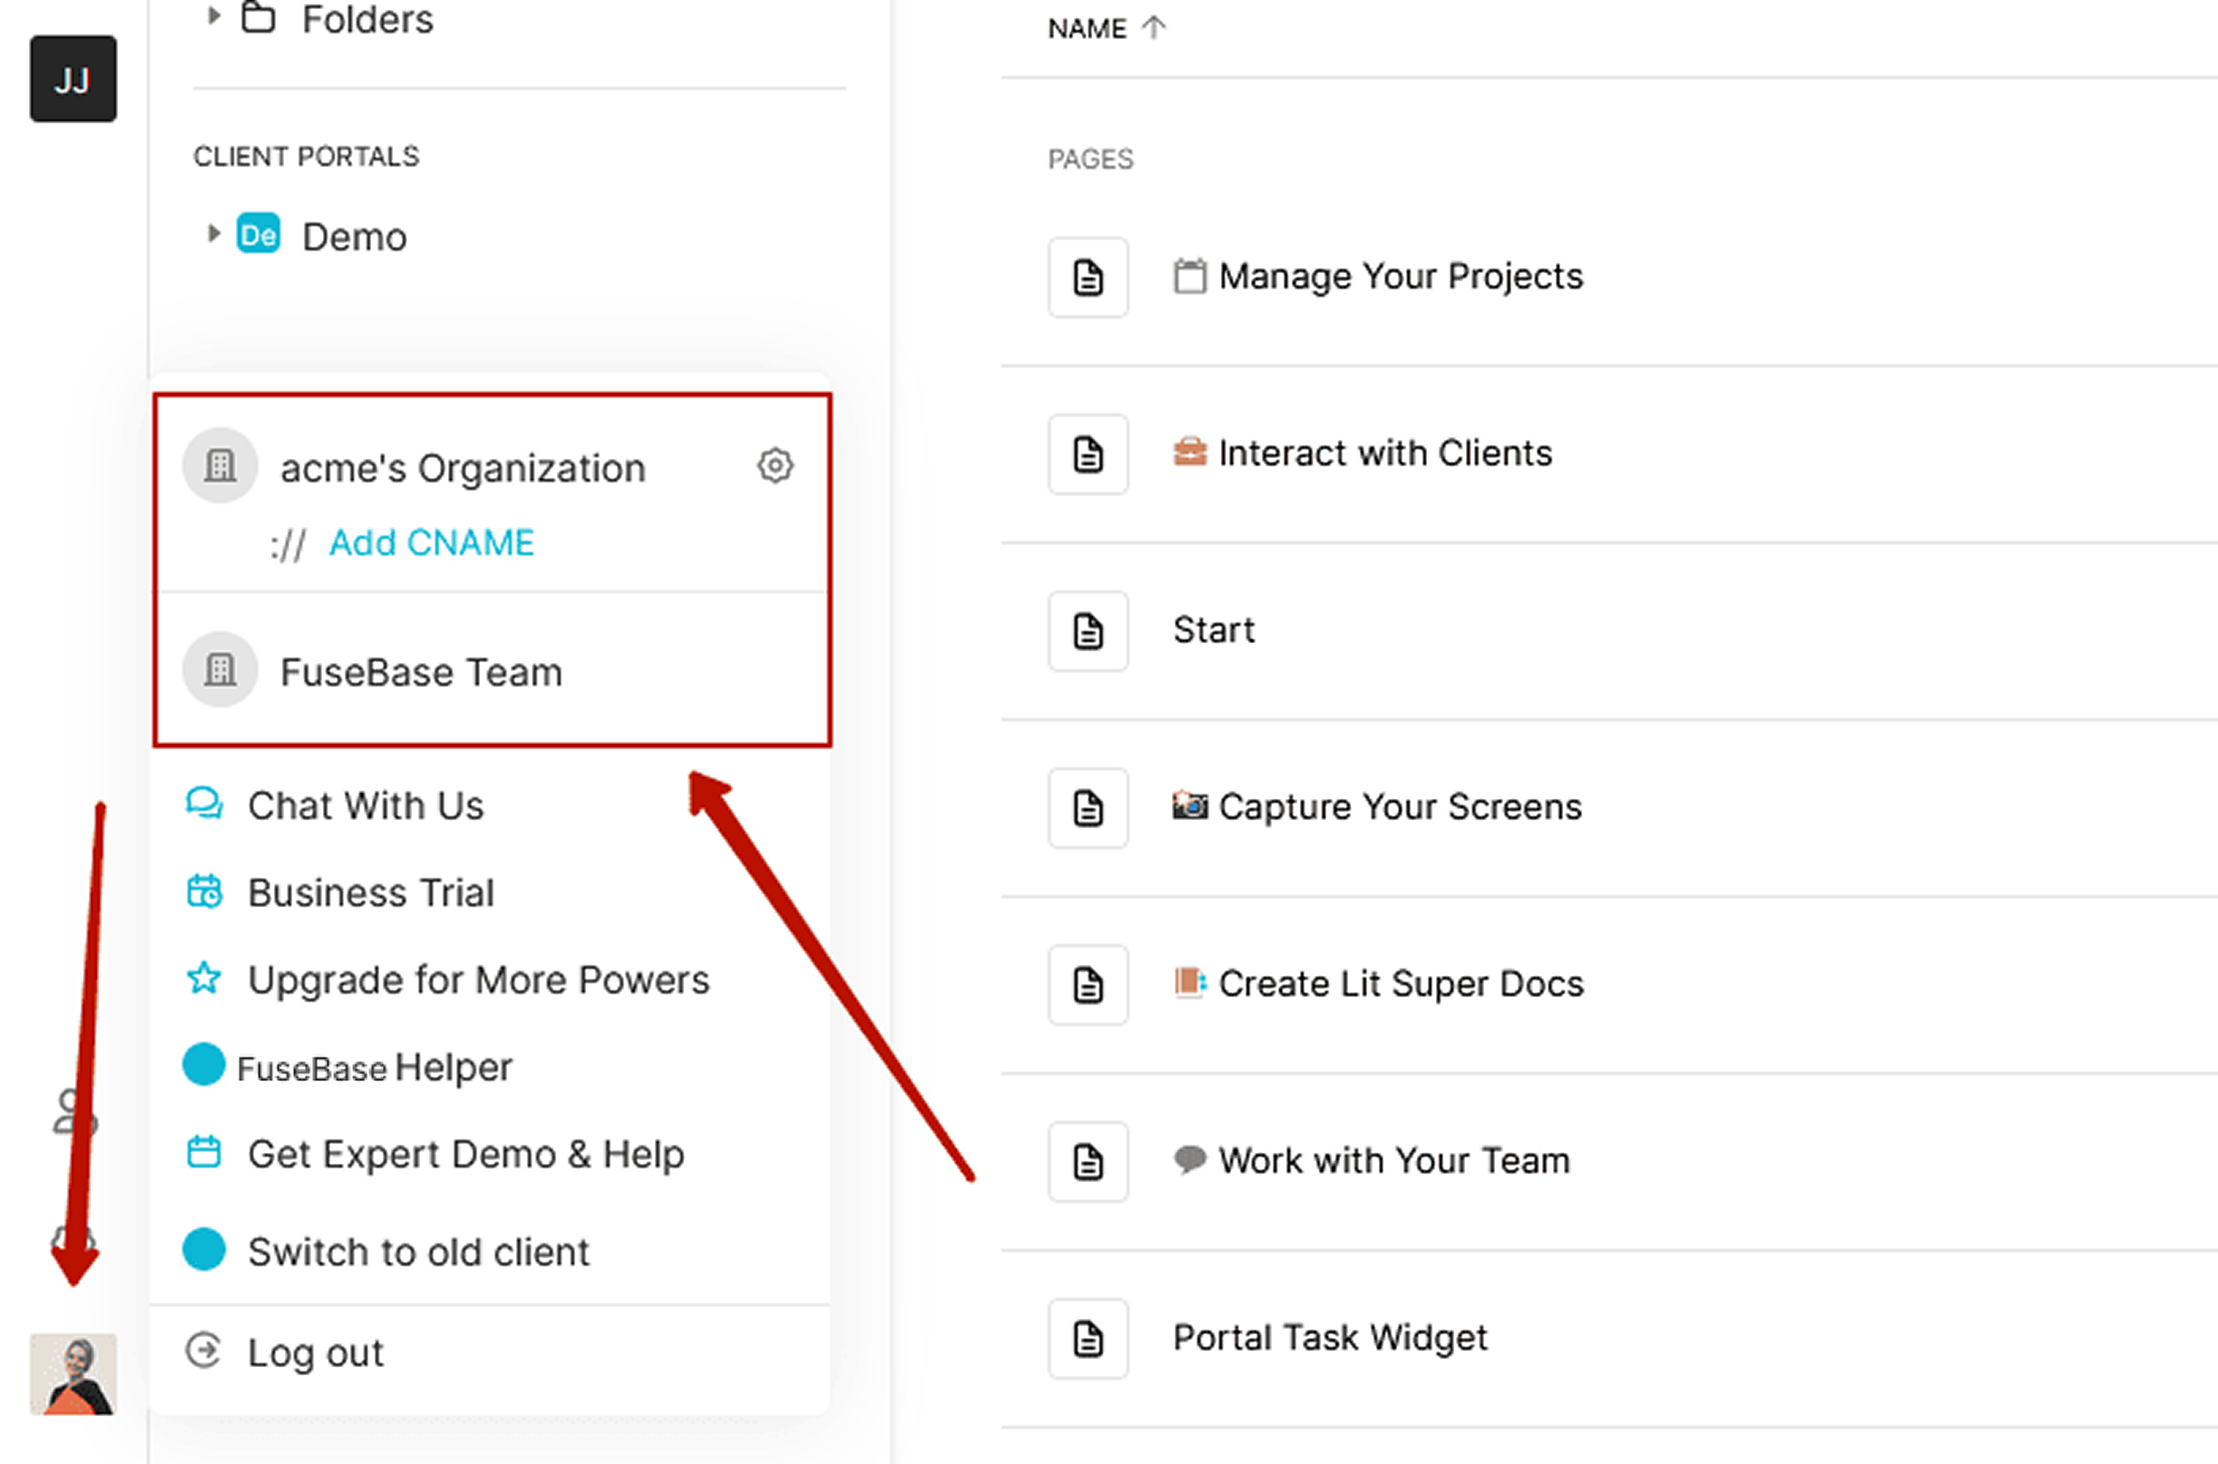Sort by NAME column arrow

click(1154, 28)
